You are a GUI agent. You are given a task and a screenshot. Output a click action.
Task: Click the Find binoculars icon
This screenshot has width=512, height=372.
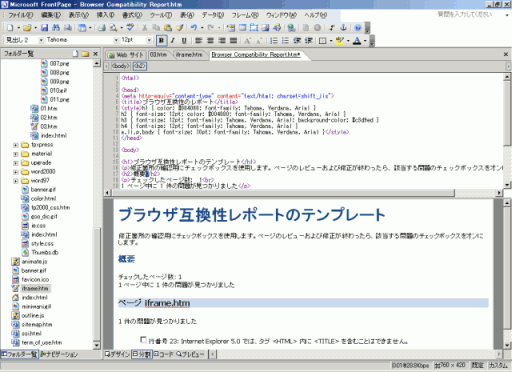point(56,28)
